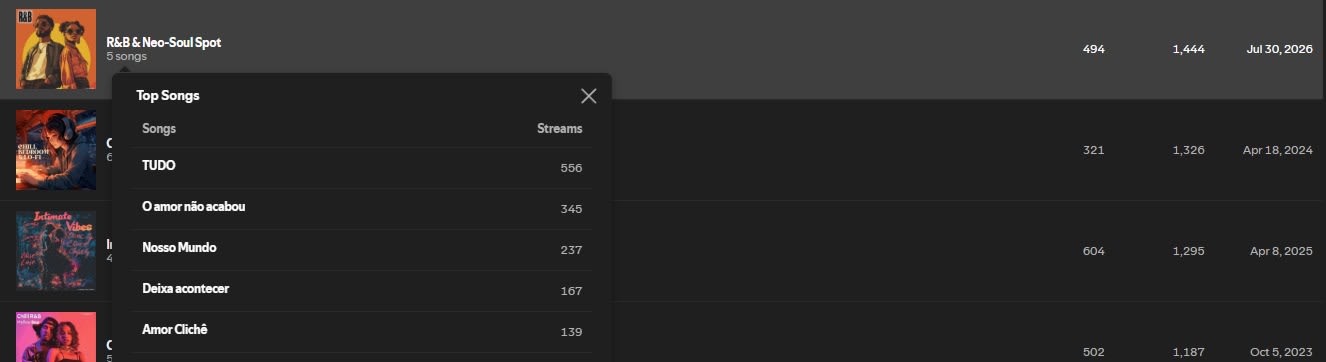Open the pink Chill R&B cover at the bottom

click(56, 337)
